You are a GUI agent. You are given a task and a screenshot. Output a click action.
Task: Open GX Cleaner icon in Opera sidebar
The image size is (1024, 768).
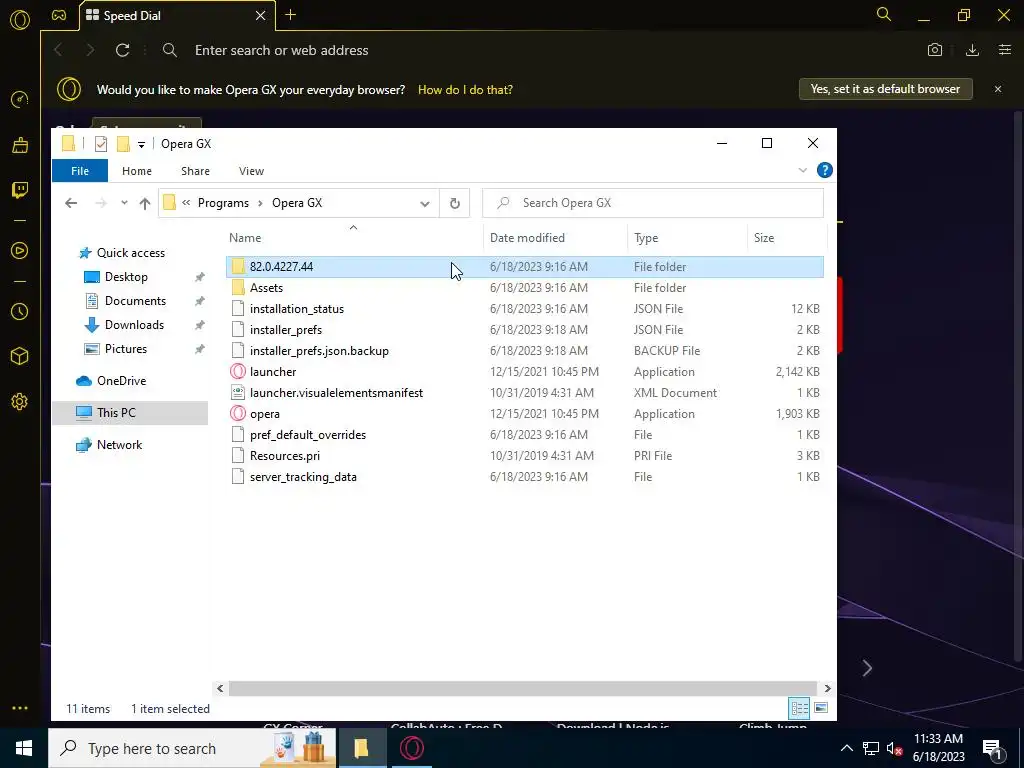point(20,145)
